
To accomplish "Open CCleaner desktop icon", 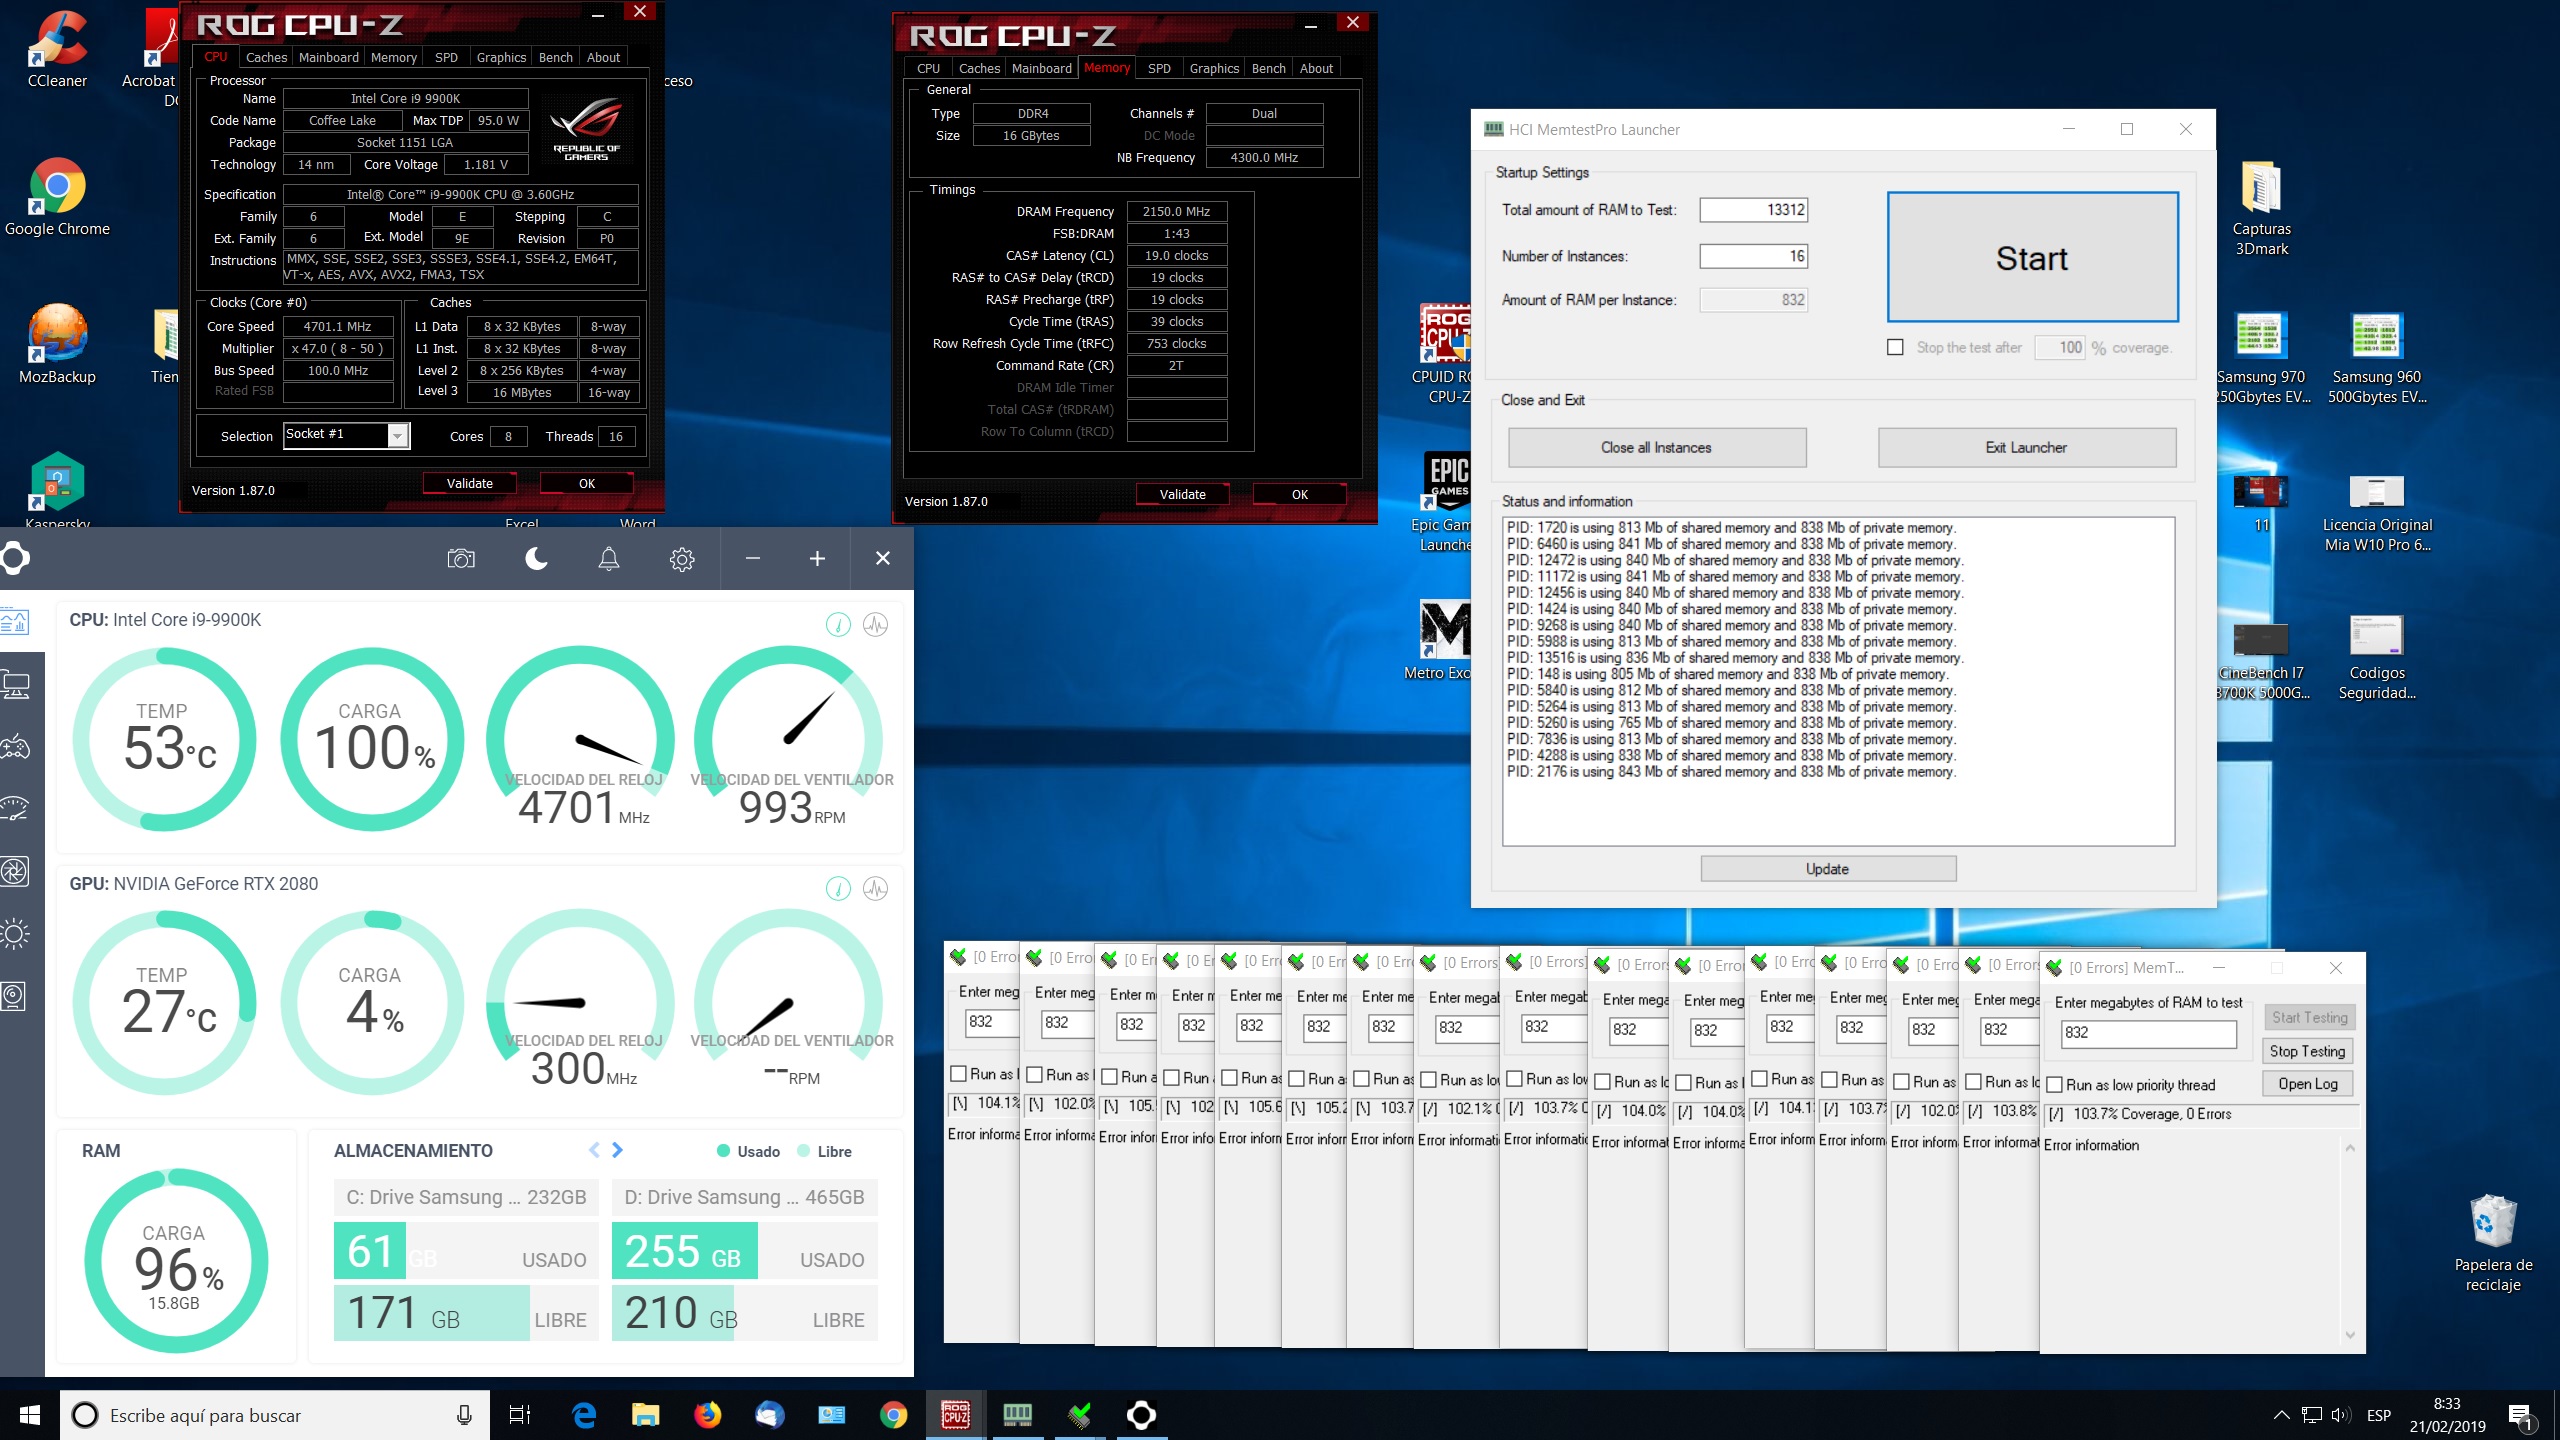I will click(x=57, y=50).
